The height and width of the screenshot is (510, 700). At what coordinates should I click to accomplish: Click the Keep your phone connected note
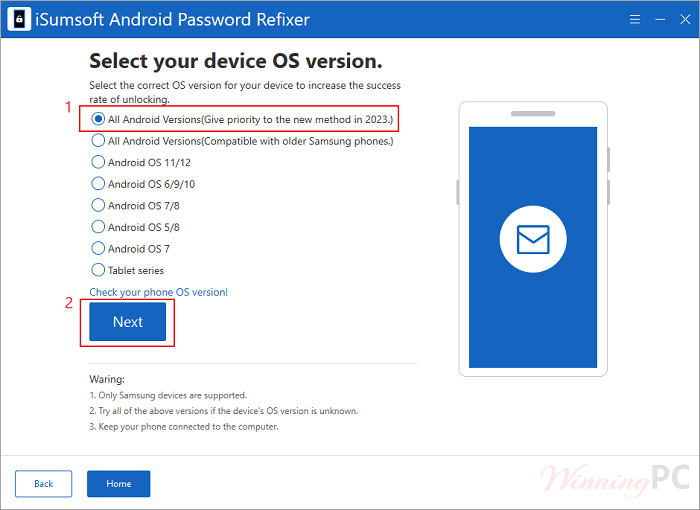[184, 426]
